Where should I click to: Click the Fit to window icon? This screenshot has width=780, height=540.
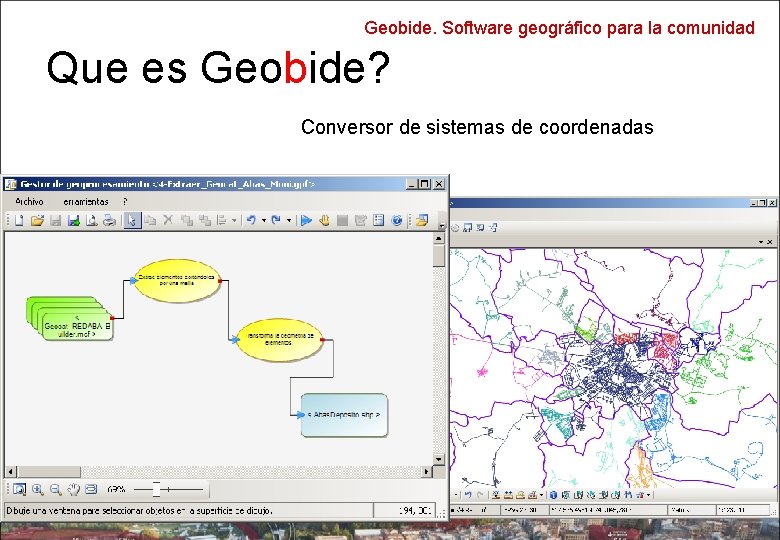point(91,489)
